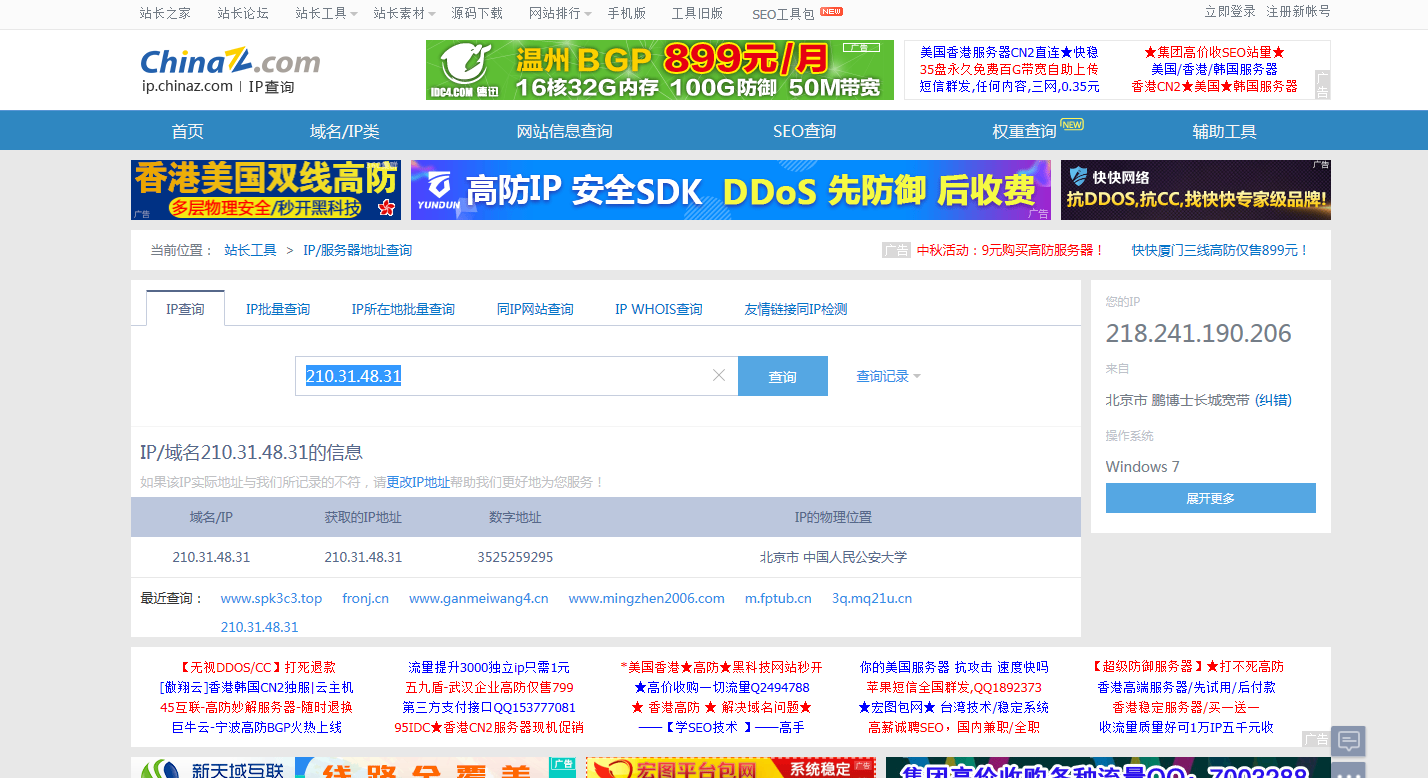Screen dimensions: 1428x778
Task: Open recent query www.spk3c3.top
Action: (x=271, y=598)
